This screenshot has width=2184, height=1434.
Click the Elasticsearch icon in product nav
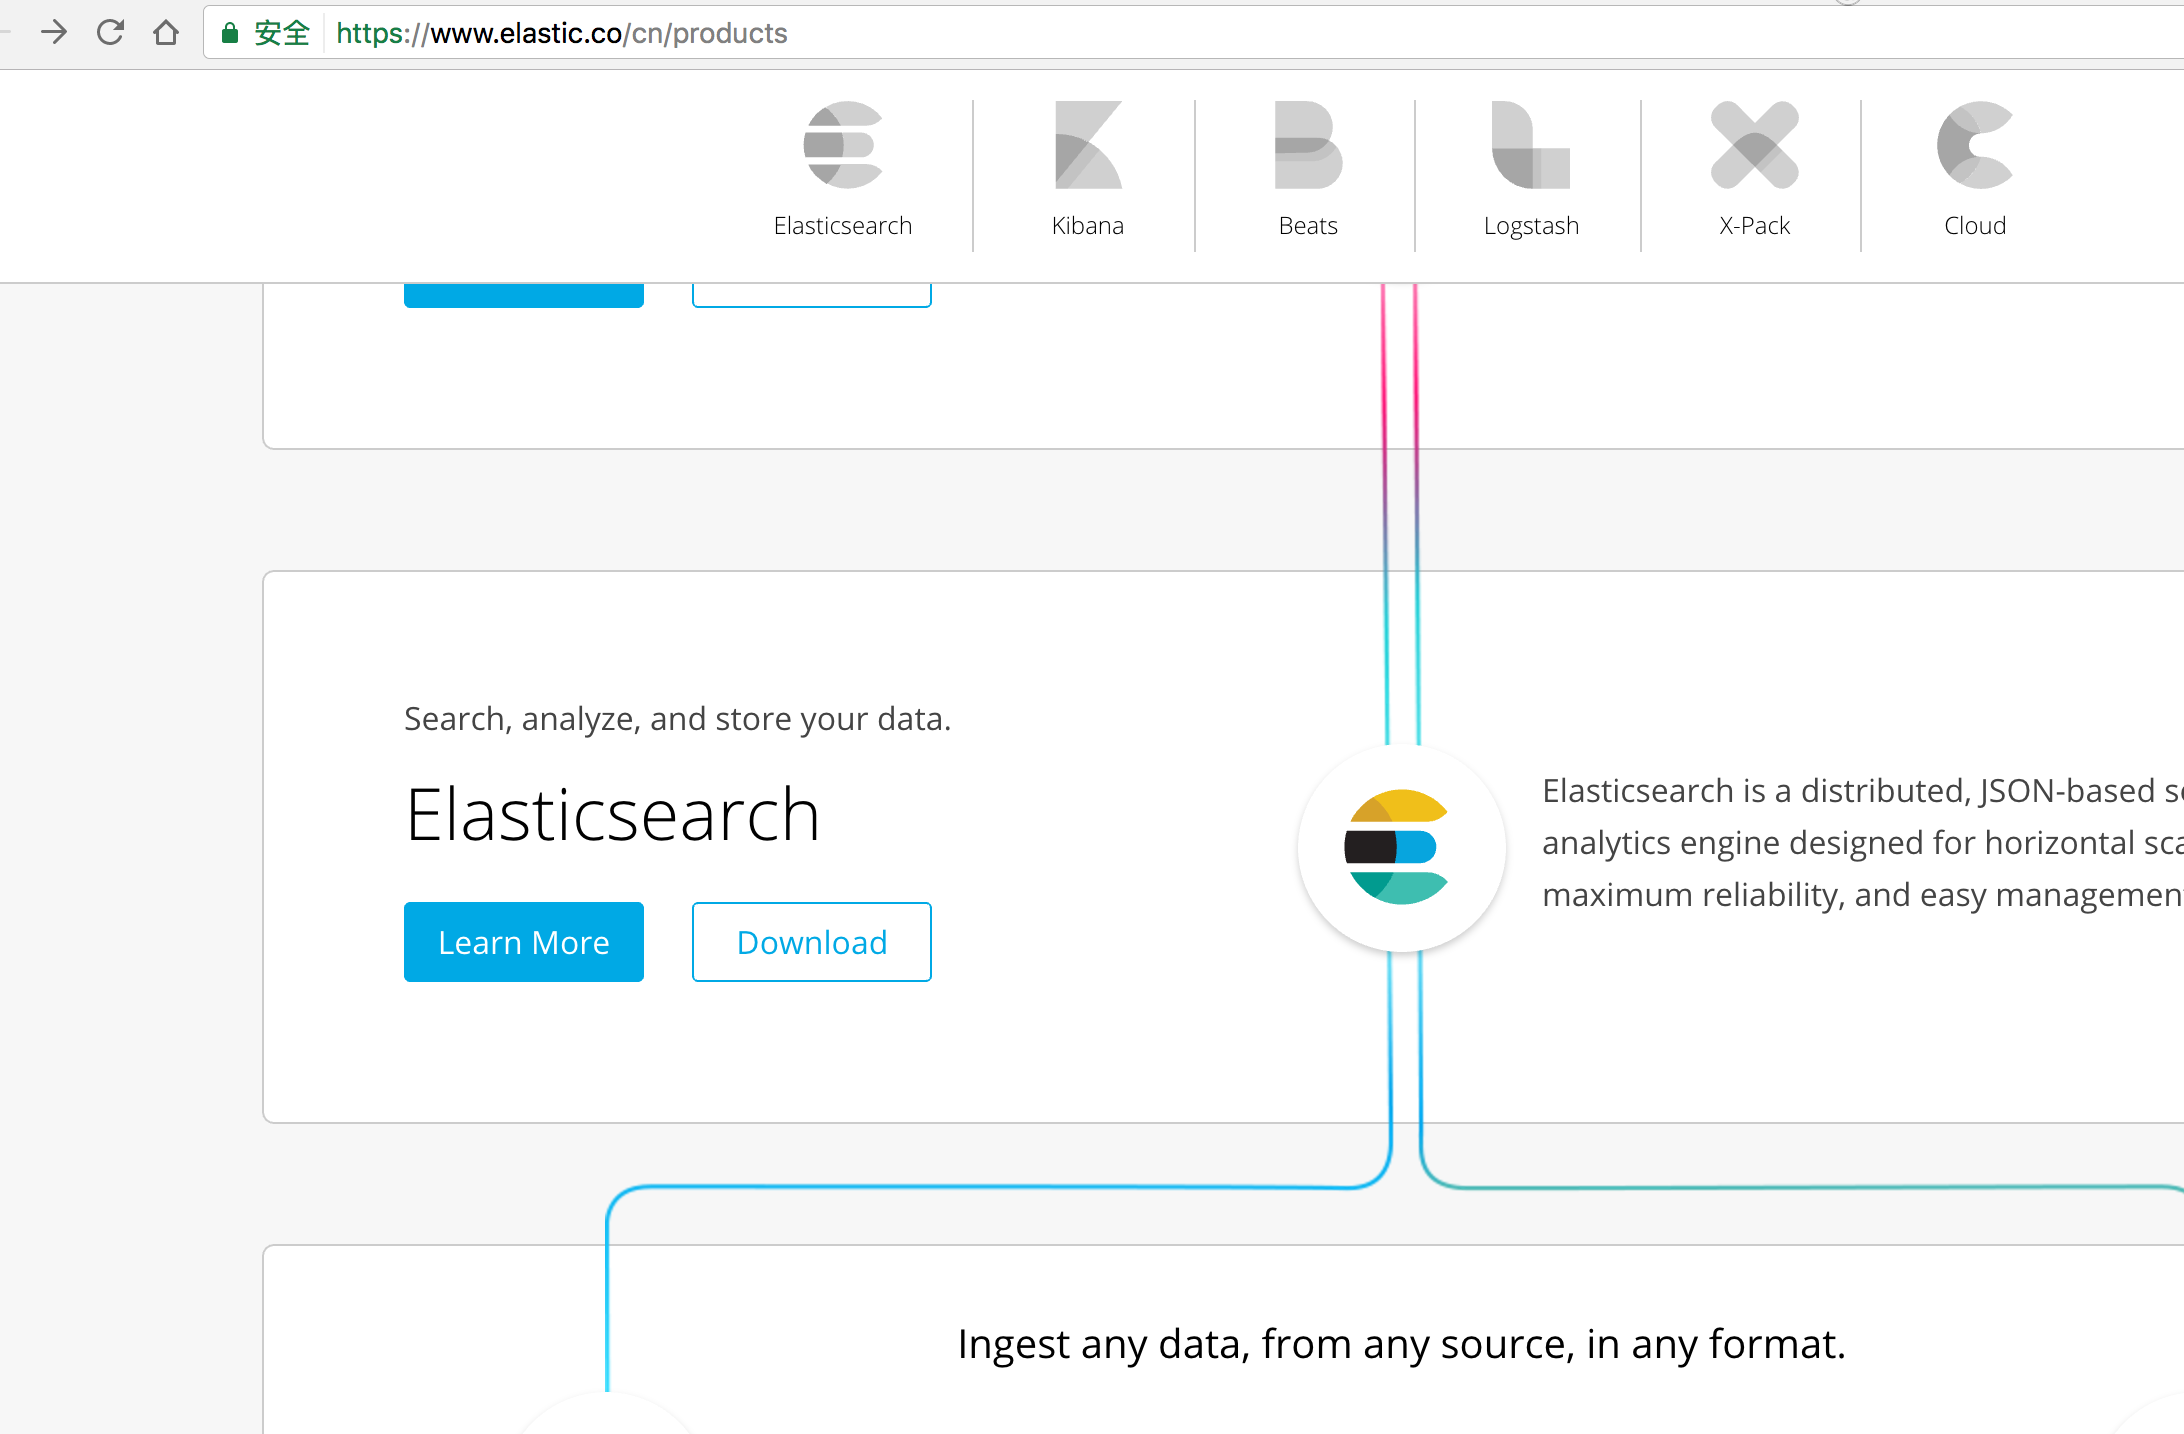pos(842,145)
